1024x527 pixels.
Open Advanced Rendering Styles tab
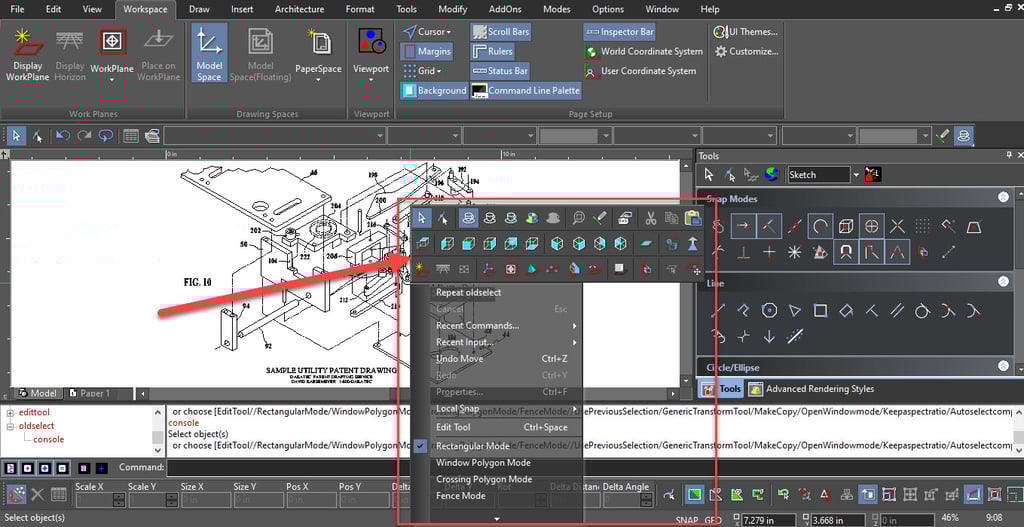(x=812, y=389)
